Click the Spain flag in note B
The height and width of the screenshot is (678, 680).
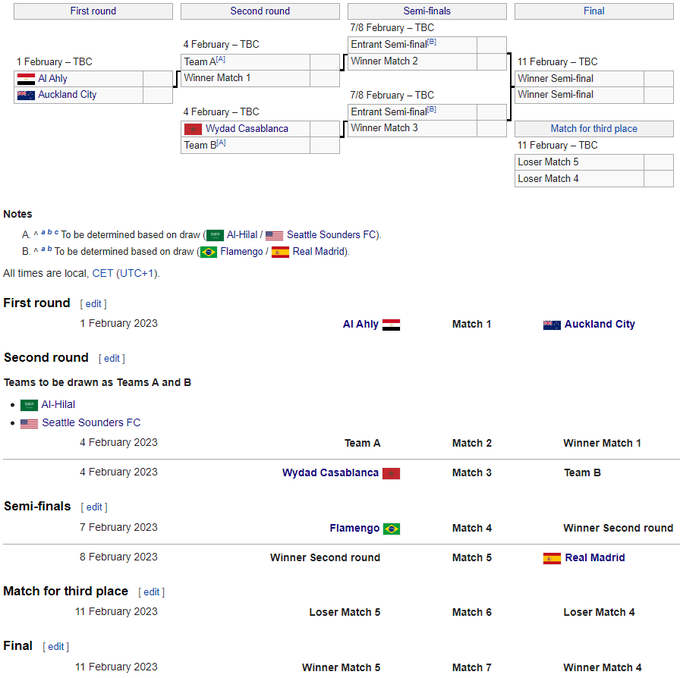(280, 252)
